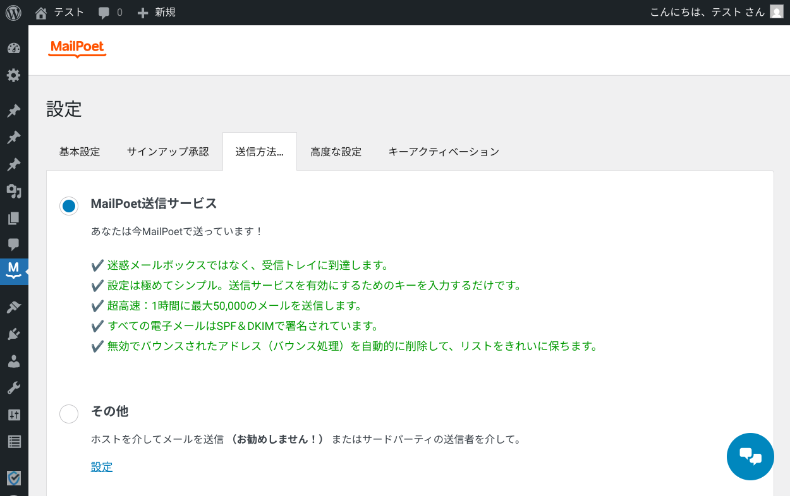Screen dimensions: 790x496
Task: Click the MailPoet送信サービス heading
Action: (x=154, y=203)
